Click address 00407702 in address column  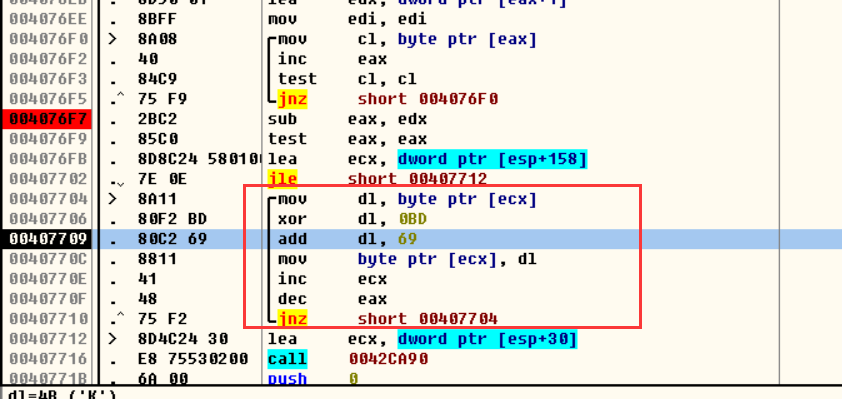[48, 179]
